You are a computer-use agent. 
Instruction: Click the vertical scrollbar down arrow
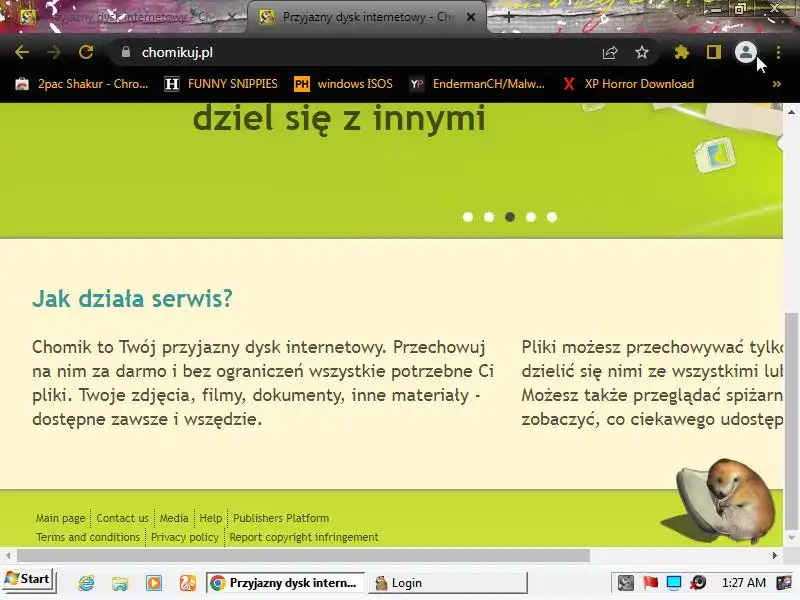[791, 538]
